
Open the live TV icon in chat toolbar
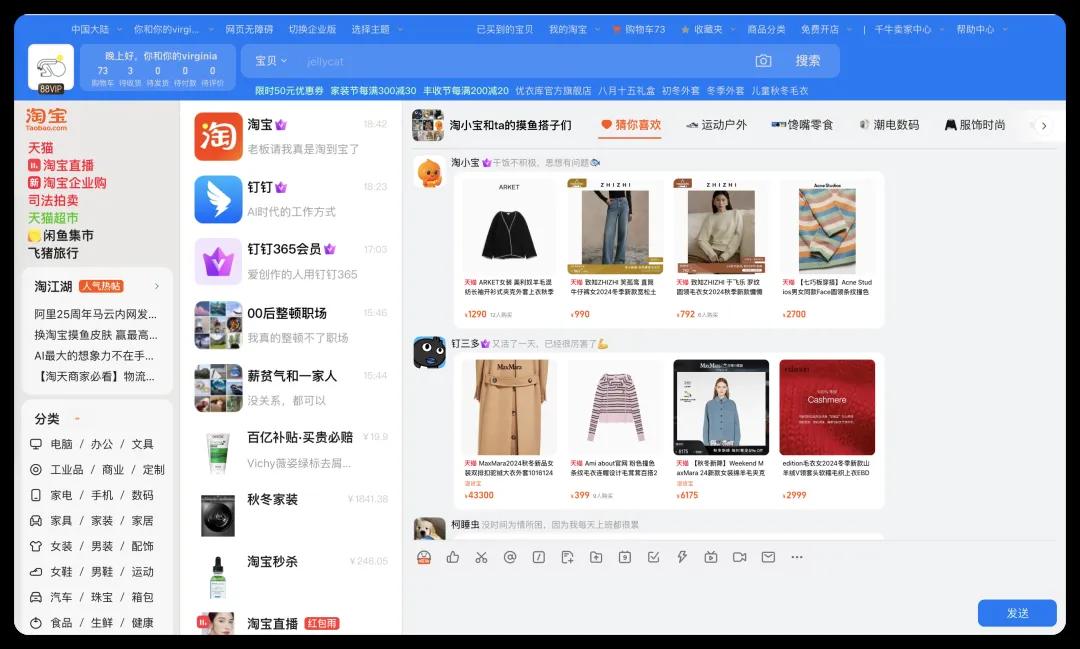coord(711,557)
